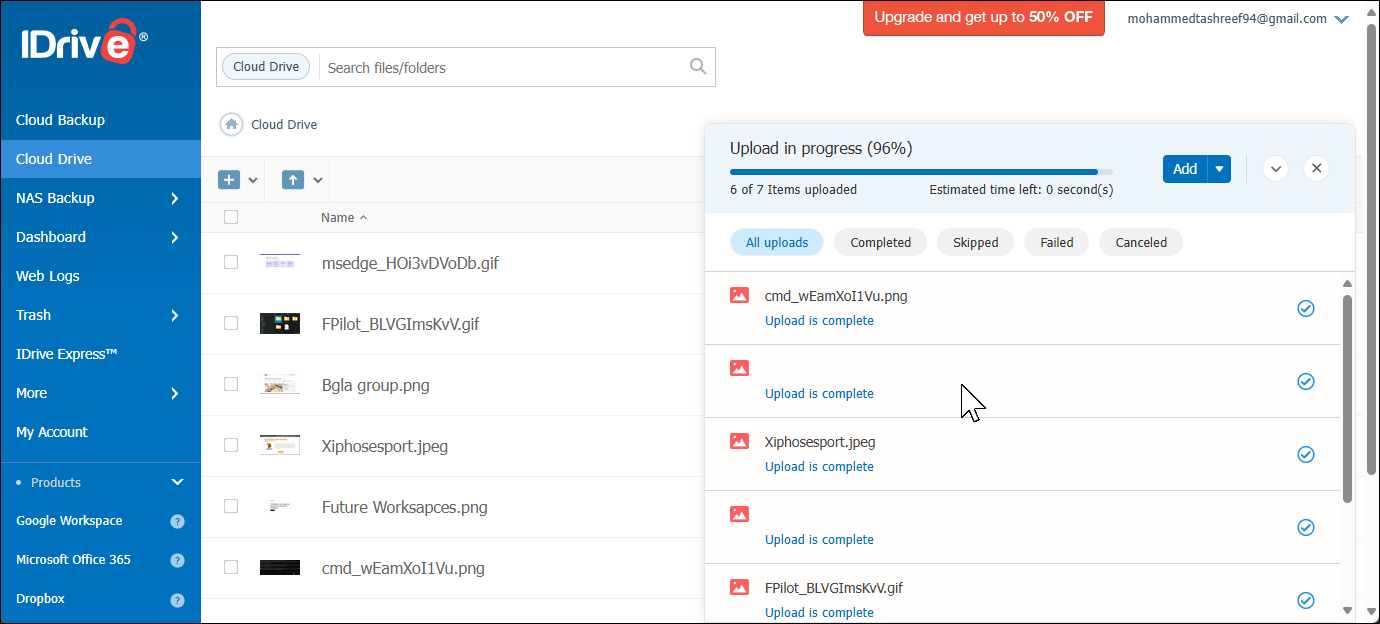1380x624 pixels.
Task: Go to the home breadcrumb icon
Action: [231, 124]
